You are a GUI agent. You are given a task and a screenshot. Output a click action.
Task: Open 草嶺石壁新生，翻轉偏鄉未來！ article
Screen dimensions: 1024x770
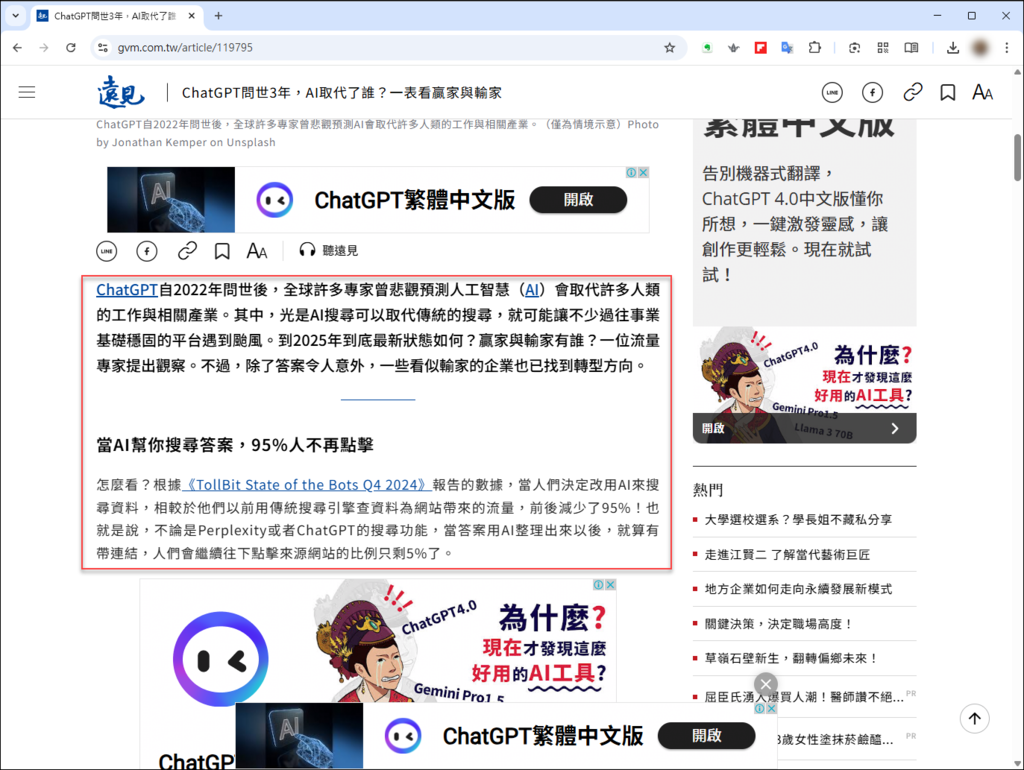click(792, 658)
